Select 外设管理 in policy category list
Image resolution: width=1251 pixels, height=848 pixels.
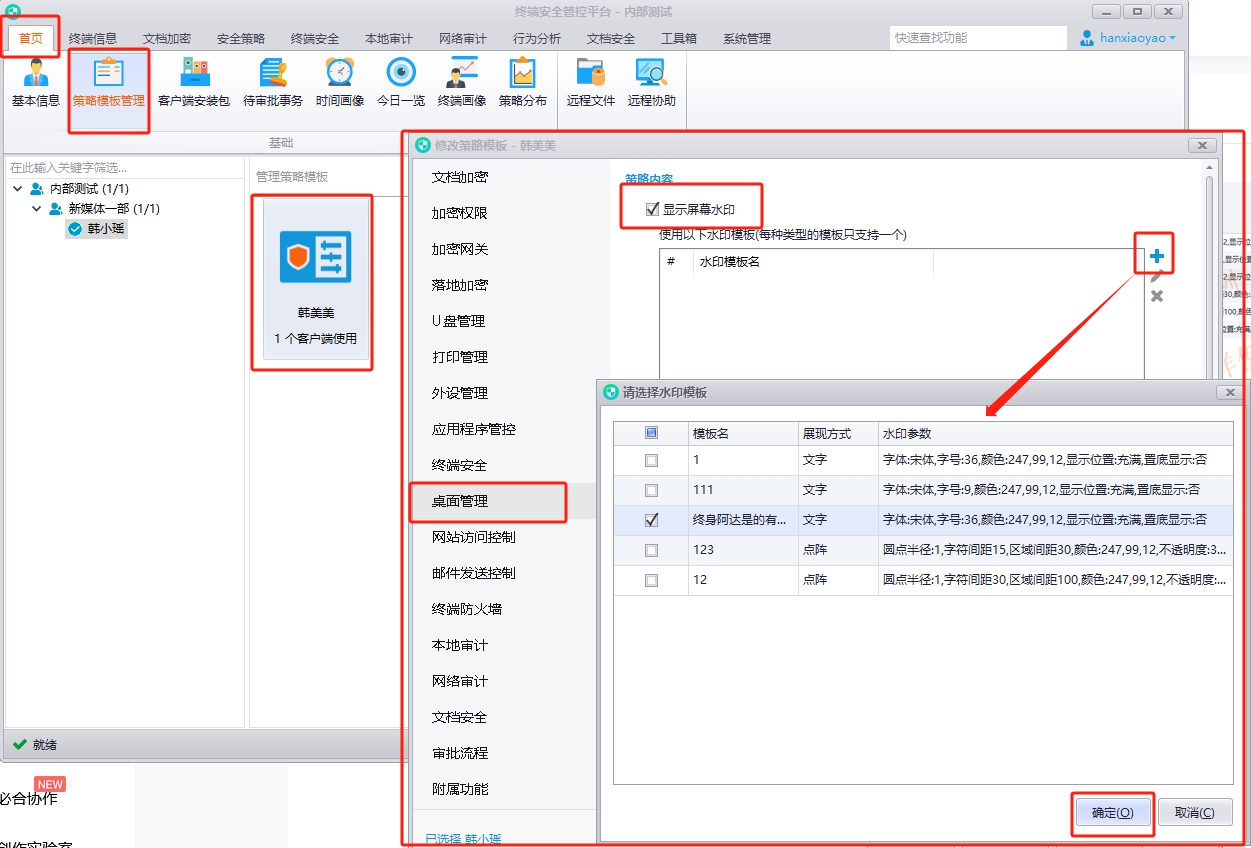tap(460, 393)
